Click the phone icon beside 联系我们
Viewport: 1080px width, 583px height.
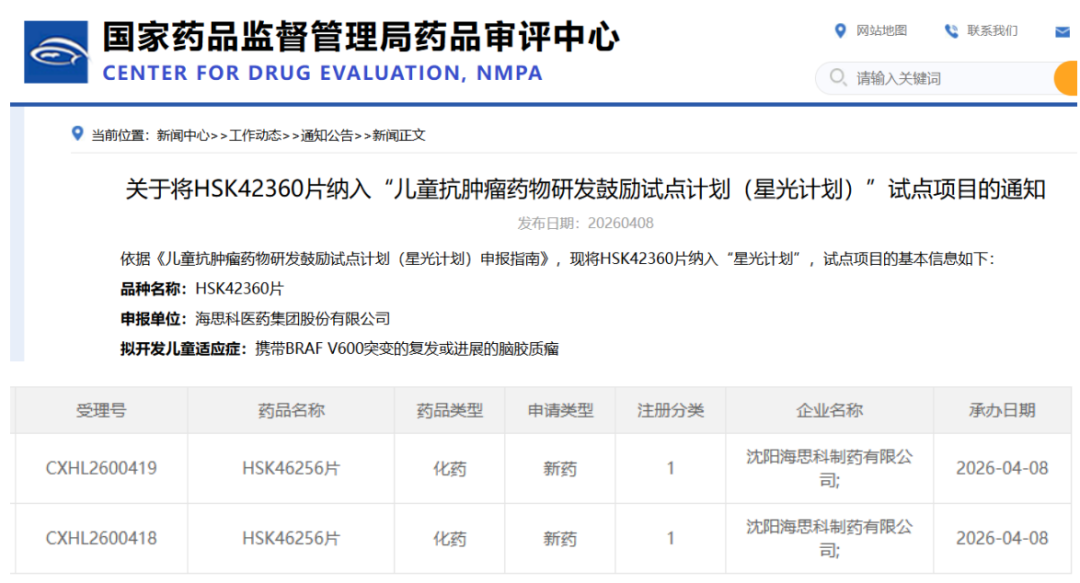(951, 31)
